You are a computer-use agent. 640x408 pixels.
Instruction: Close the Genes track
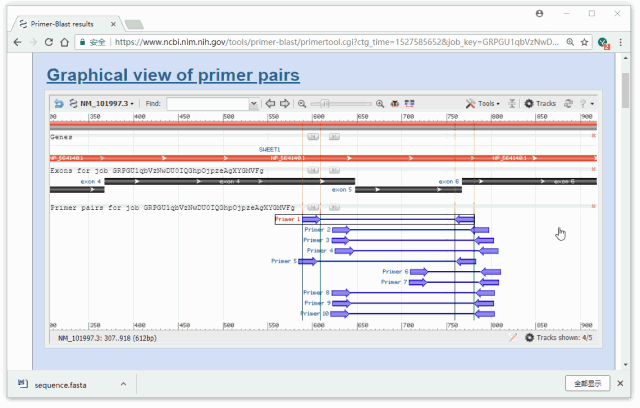coord(593,135)
